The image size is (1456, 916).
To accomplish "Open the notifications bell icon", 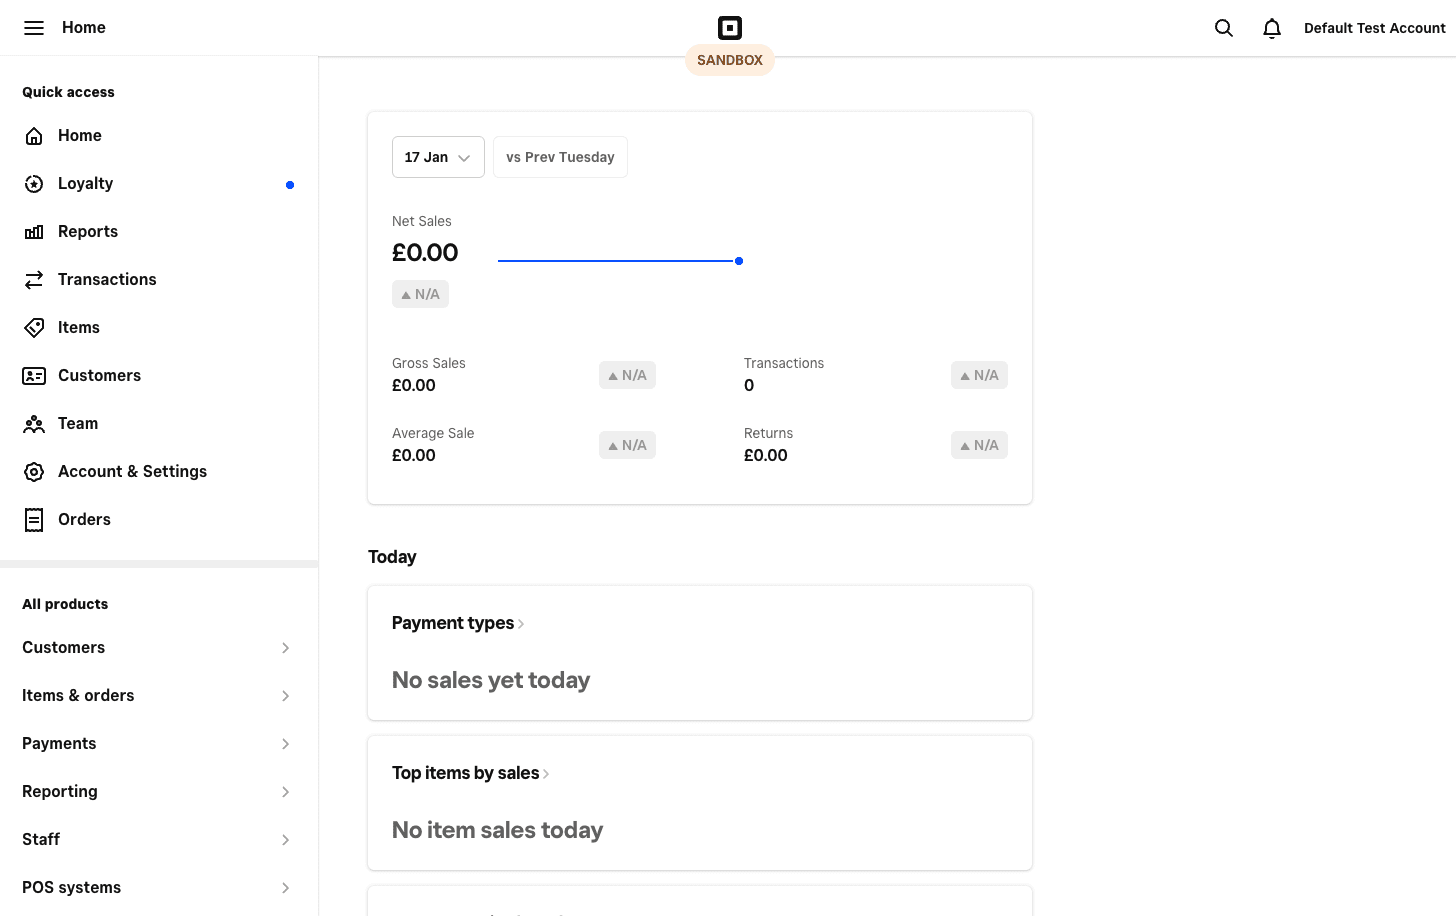I will click(1271, 28).
